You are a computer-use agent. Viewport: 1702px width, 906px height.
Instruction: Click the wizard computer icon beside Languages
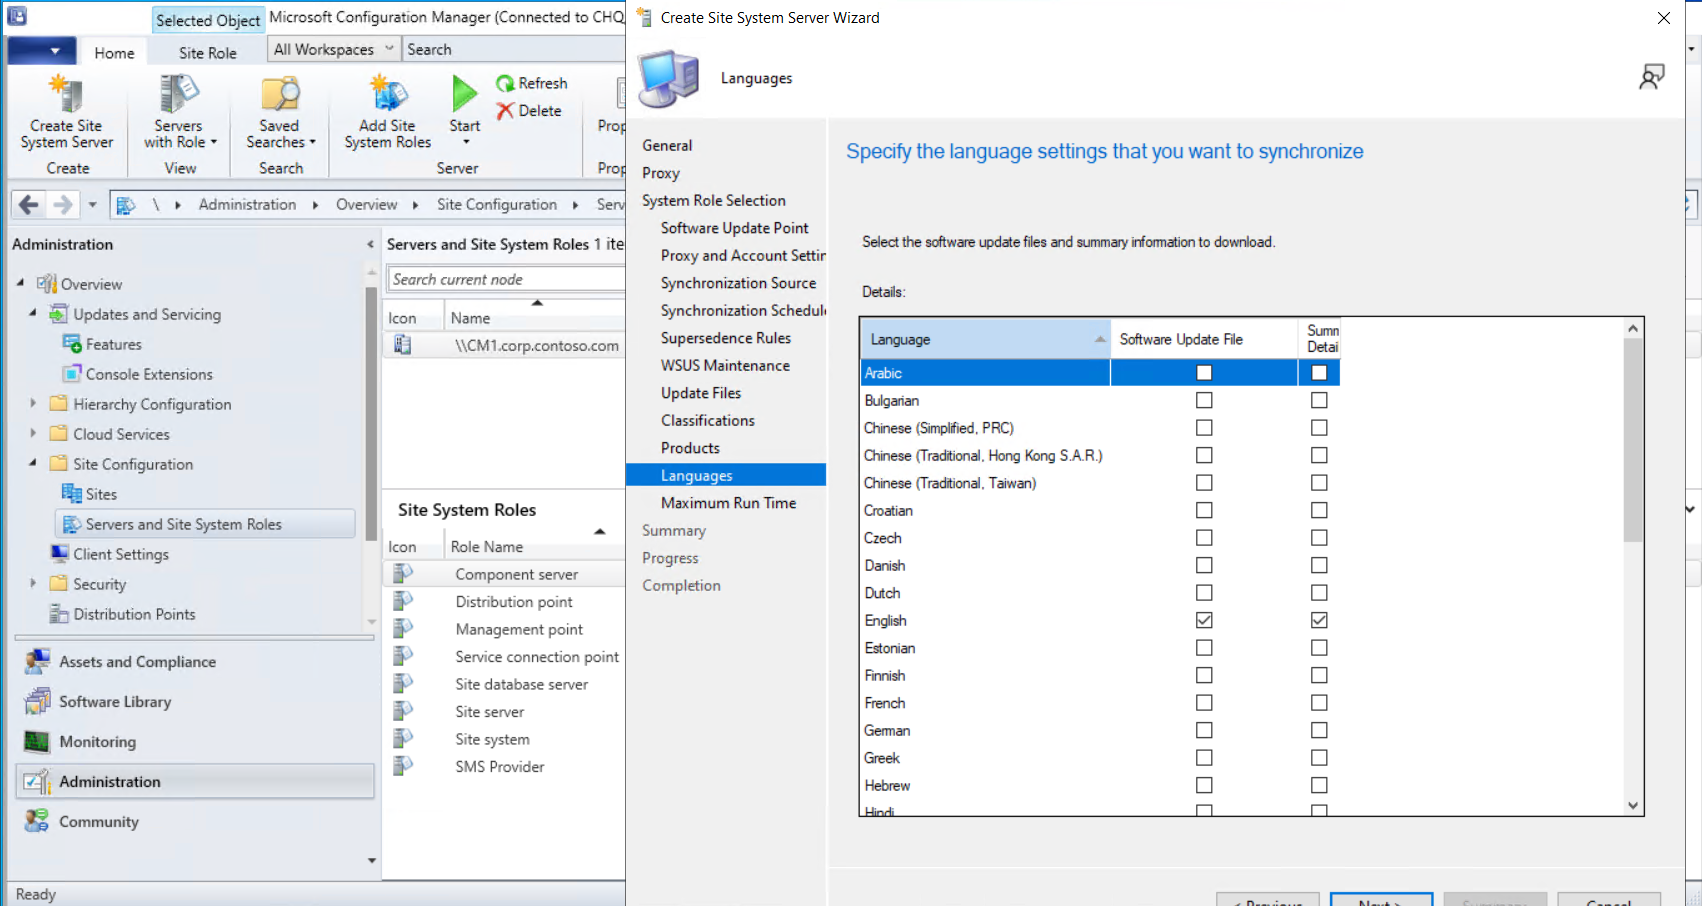tap(669, 78)
